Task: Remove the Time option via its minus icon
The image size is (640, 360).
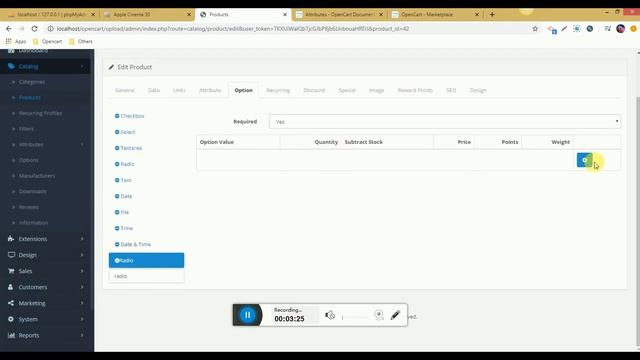Action: [x=117, y=228]
